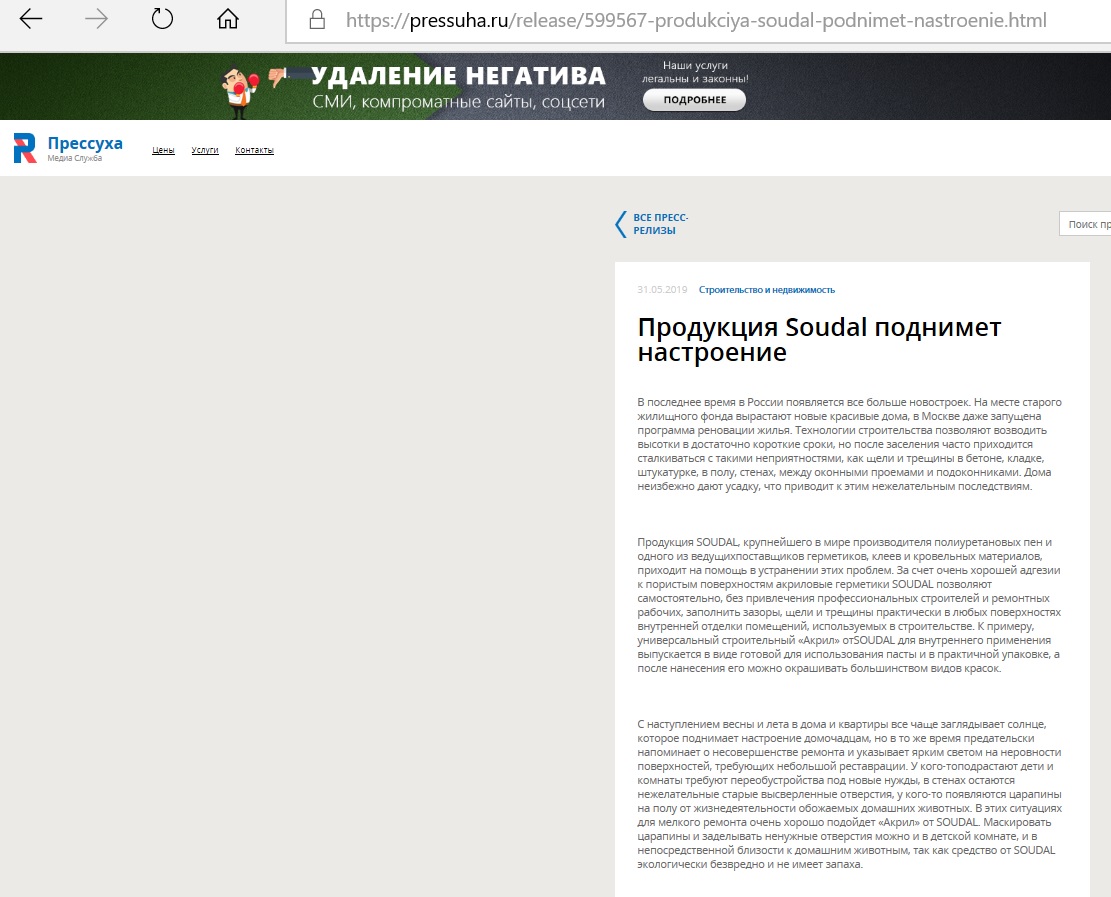Click the padlock site security icon
This screenshot has height=897, width=1111.
[317, 19]
